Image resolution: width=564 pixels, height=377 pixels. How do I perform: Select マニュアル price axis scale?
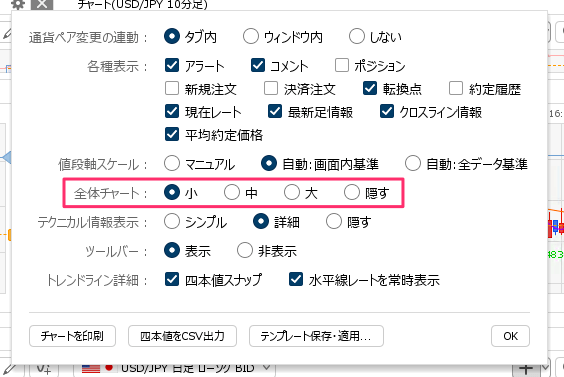pos(172,163)
